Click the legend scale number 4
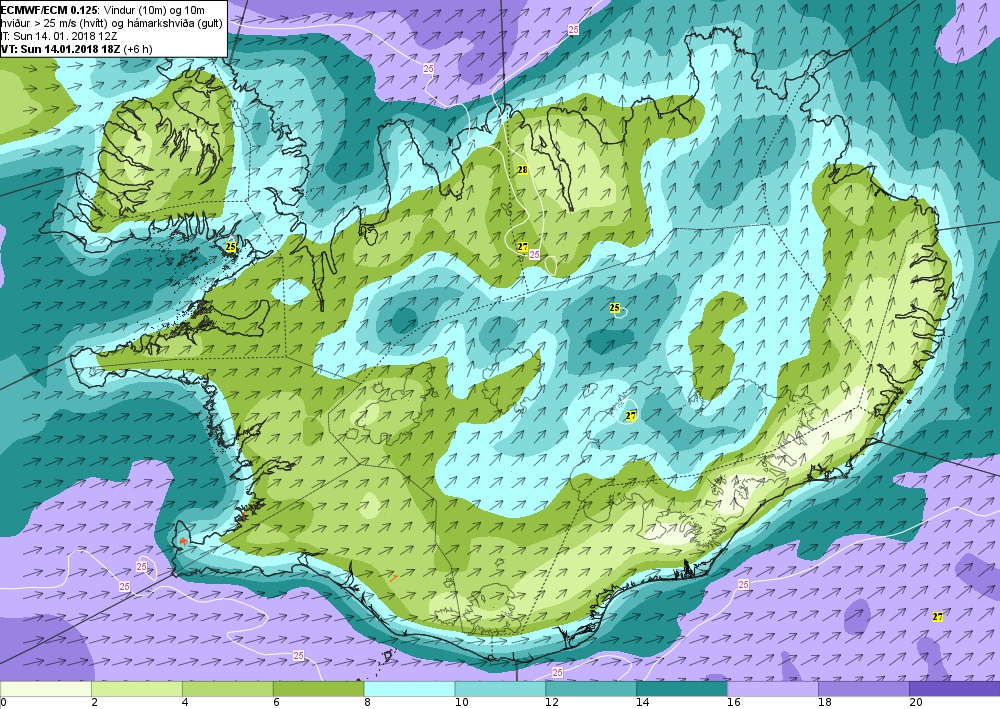Image resolution: width=1000 pixels, height=709 pixels. click(185, 703)
